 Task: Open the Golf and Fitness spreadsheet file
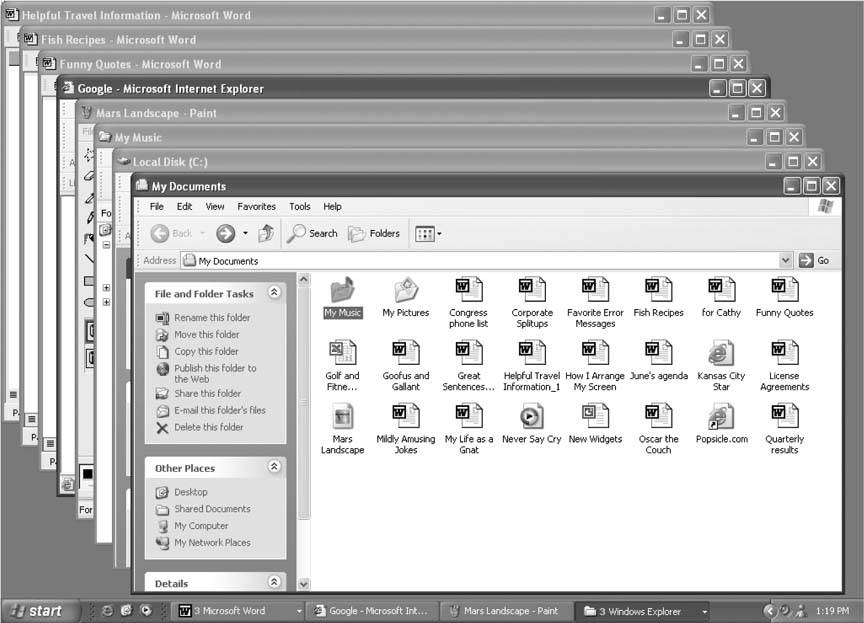[342, 354]
